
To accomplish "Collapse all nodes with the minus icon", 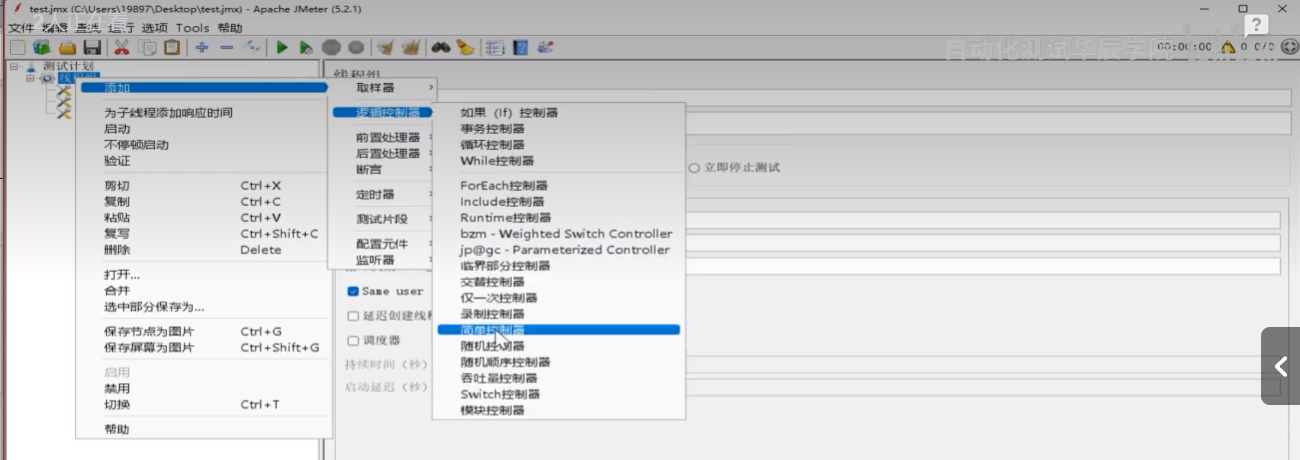I will coord(227,47).
